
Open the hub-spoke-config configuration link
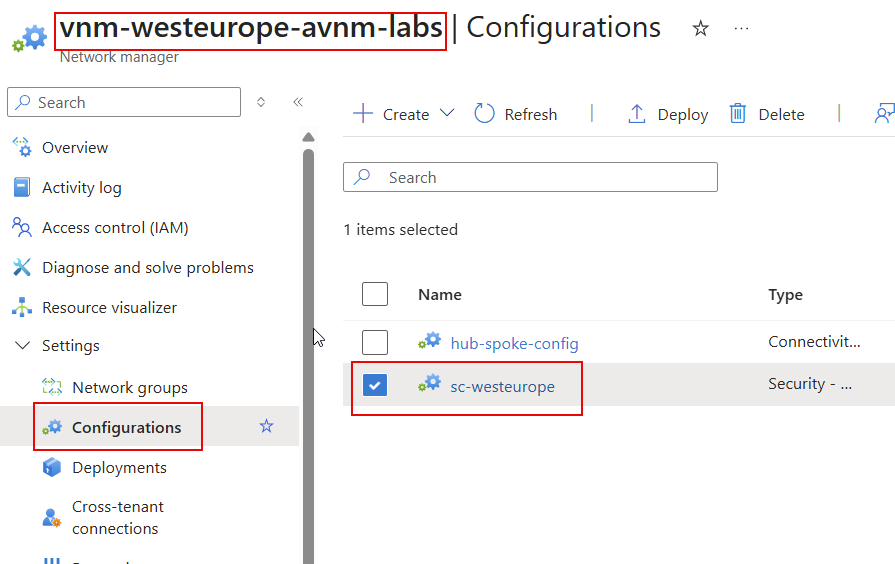(514, 344)
